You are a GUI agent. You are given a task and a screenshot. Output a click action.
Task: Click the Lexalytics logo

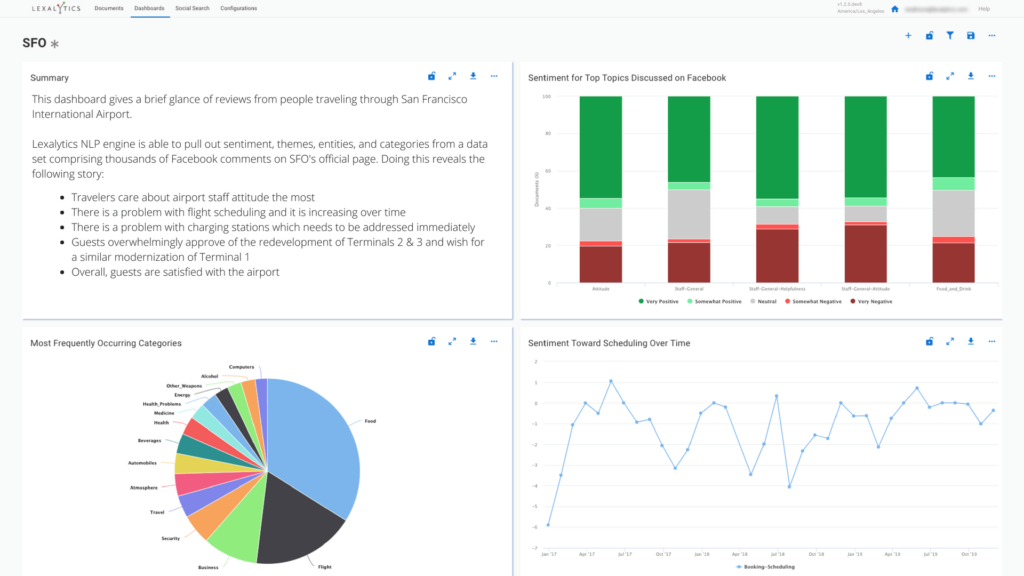pyautogui.click(x=56, y=8)
